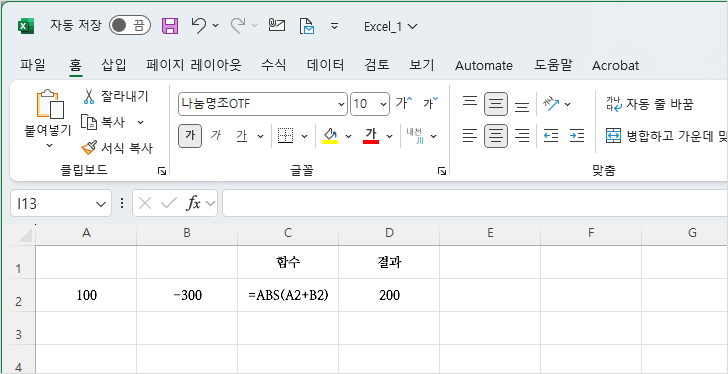Click the PDF mail share icon in quick access

[307, 26]
